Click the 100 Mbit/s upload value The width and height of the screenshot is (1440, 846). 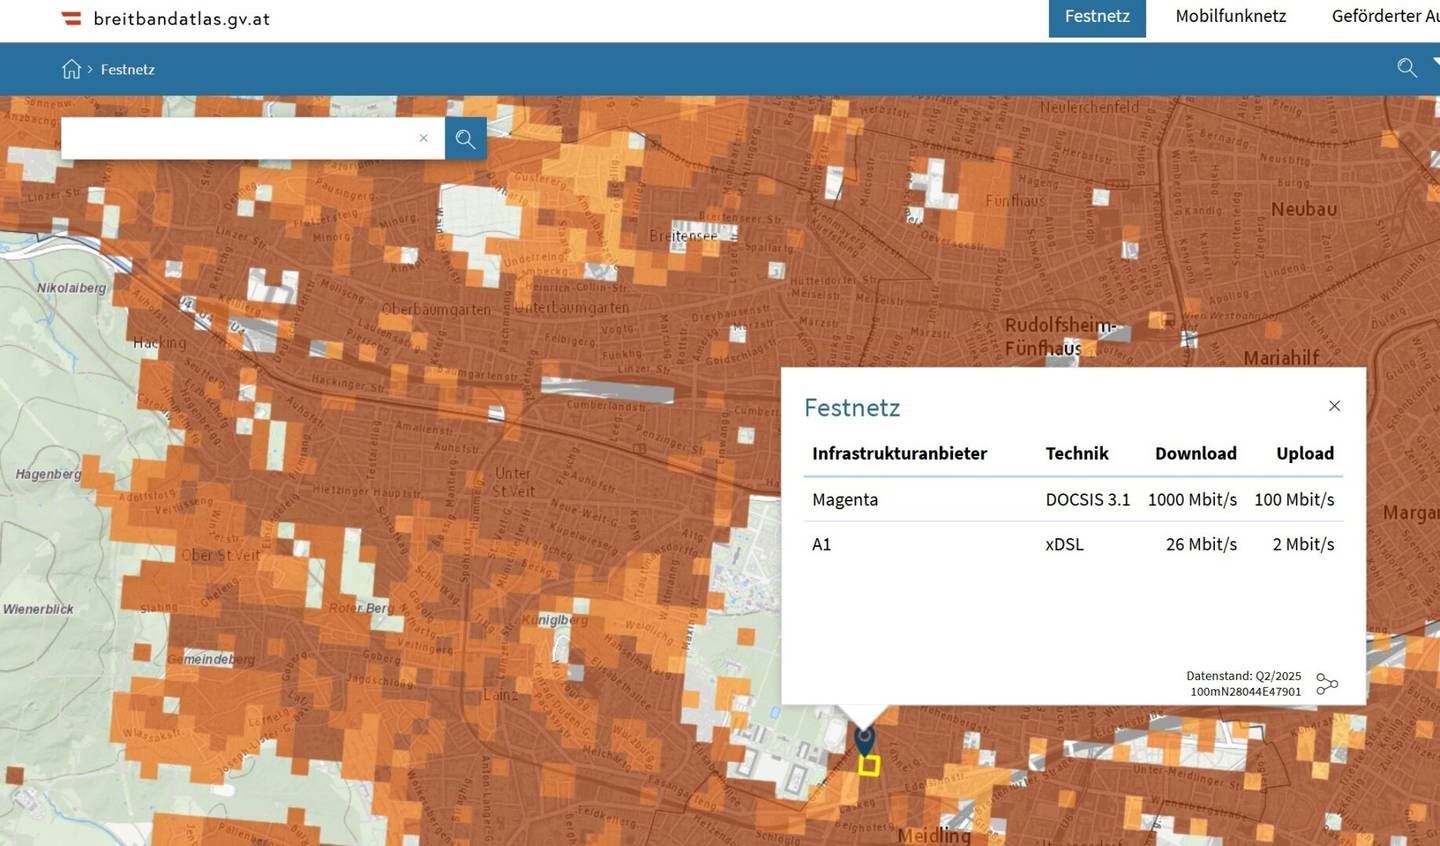pos(1294,499)
